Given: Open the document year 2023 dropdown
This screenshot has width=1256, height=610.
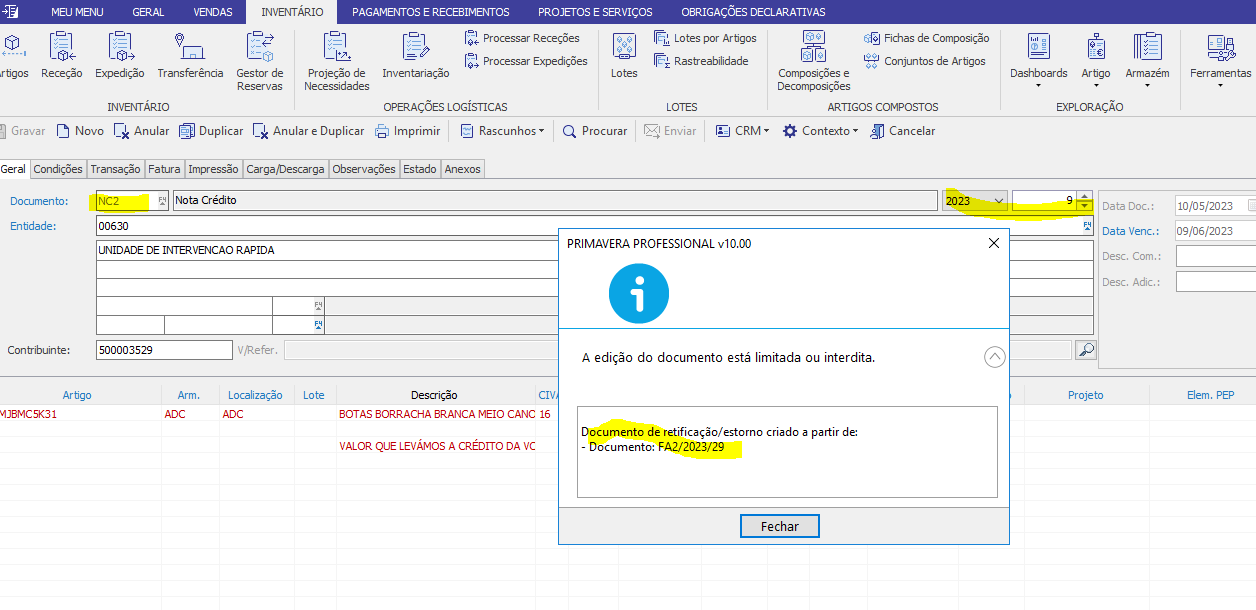Looking at the screenshot, I should click(998, 201).
